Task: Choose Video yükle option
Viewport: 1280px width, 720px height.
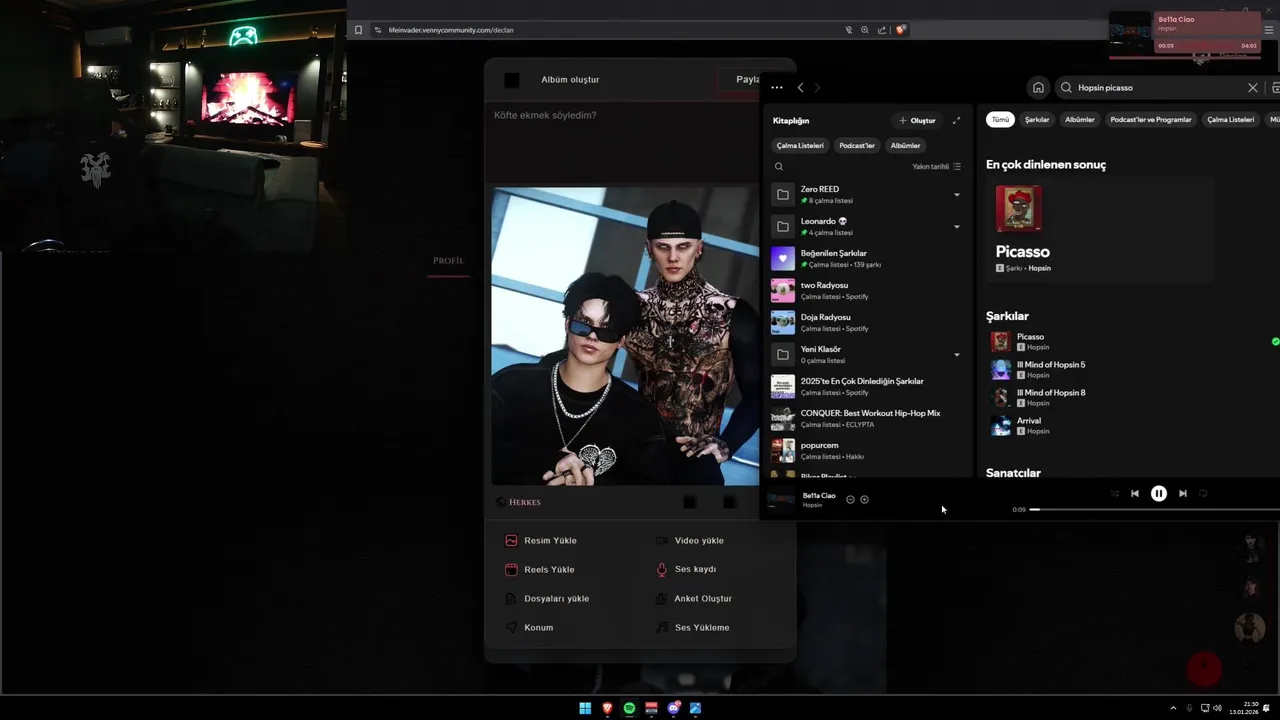Action: [689, 540]
